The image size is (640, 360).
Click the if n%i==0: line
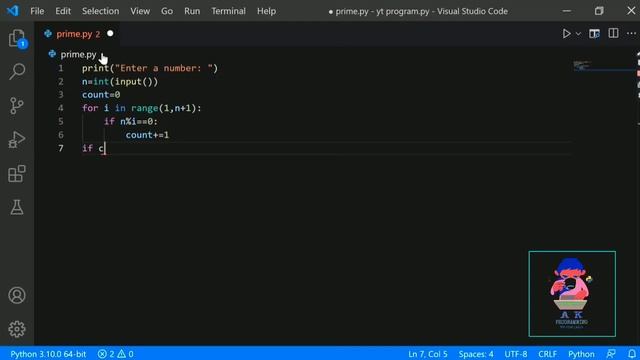pyautogui.click(x=131, y=121)
